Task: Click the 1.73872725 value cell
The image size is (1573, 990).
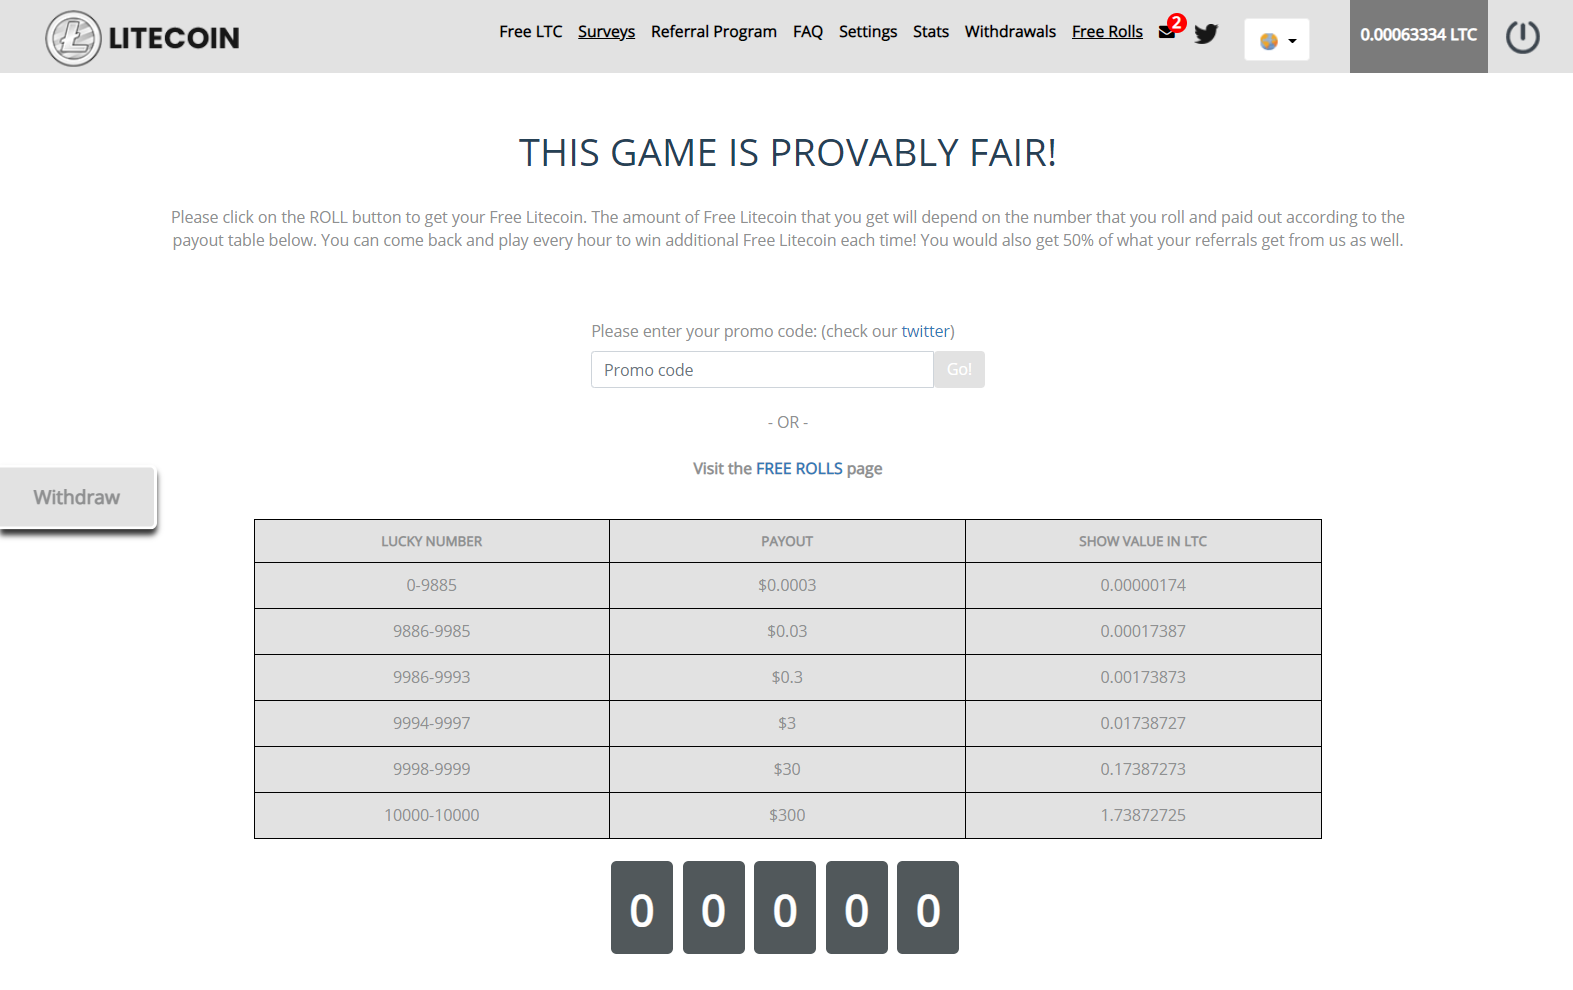Action: (1143, 815)
